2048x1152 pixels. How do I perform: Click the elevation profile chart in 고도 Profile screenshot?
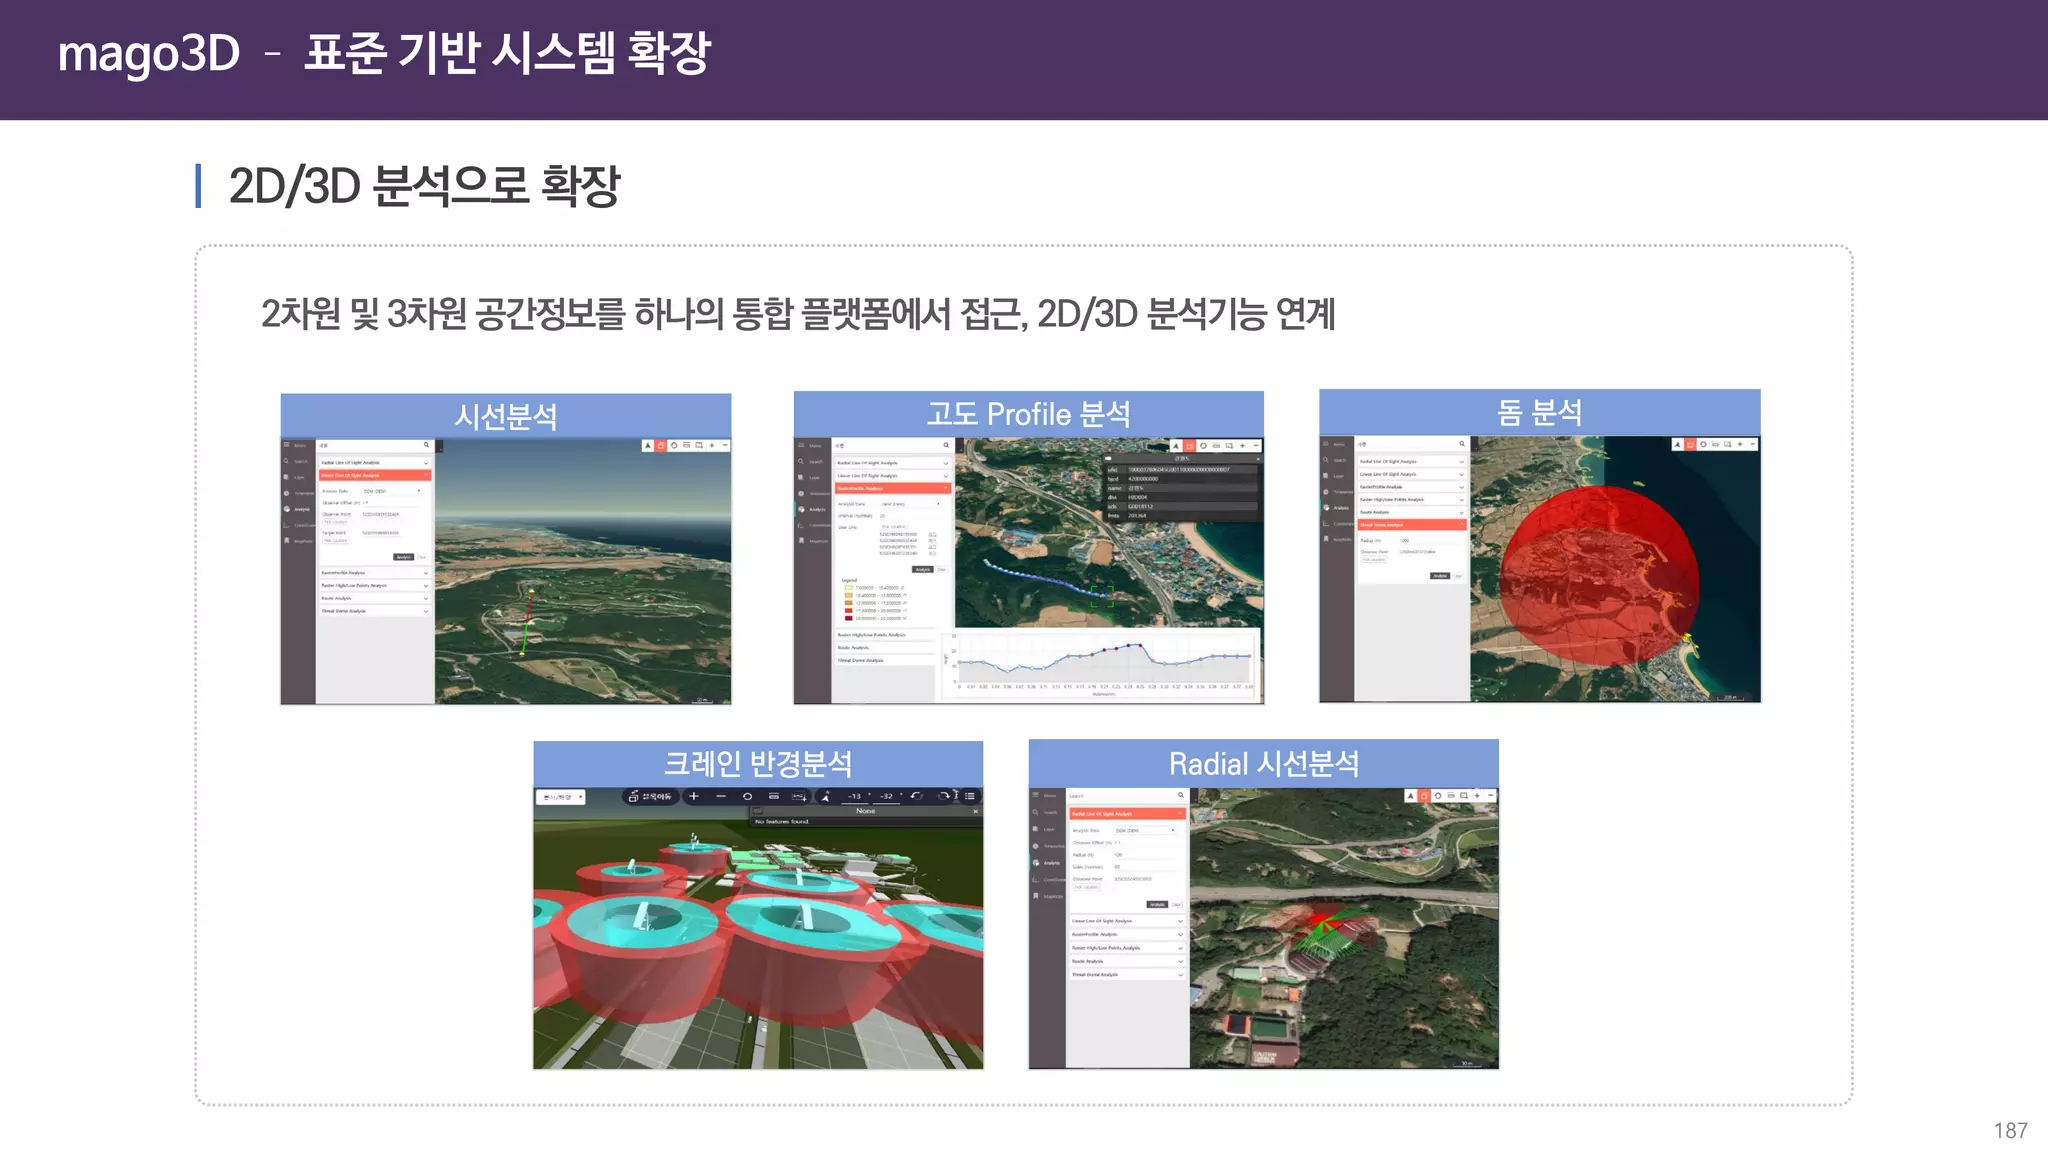tap(1104, 661)
